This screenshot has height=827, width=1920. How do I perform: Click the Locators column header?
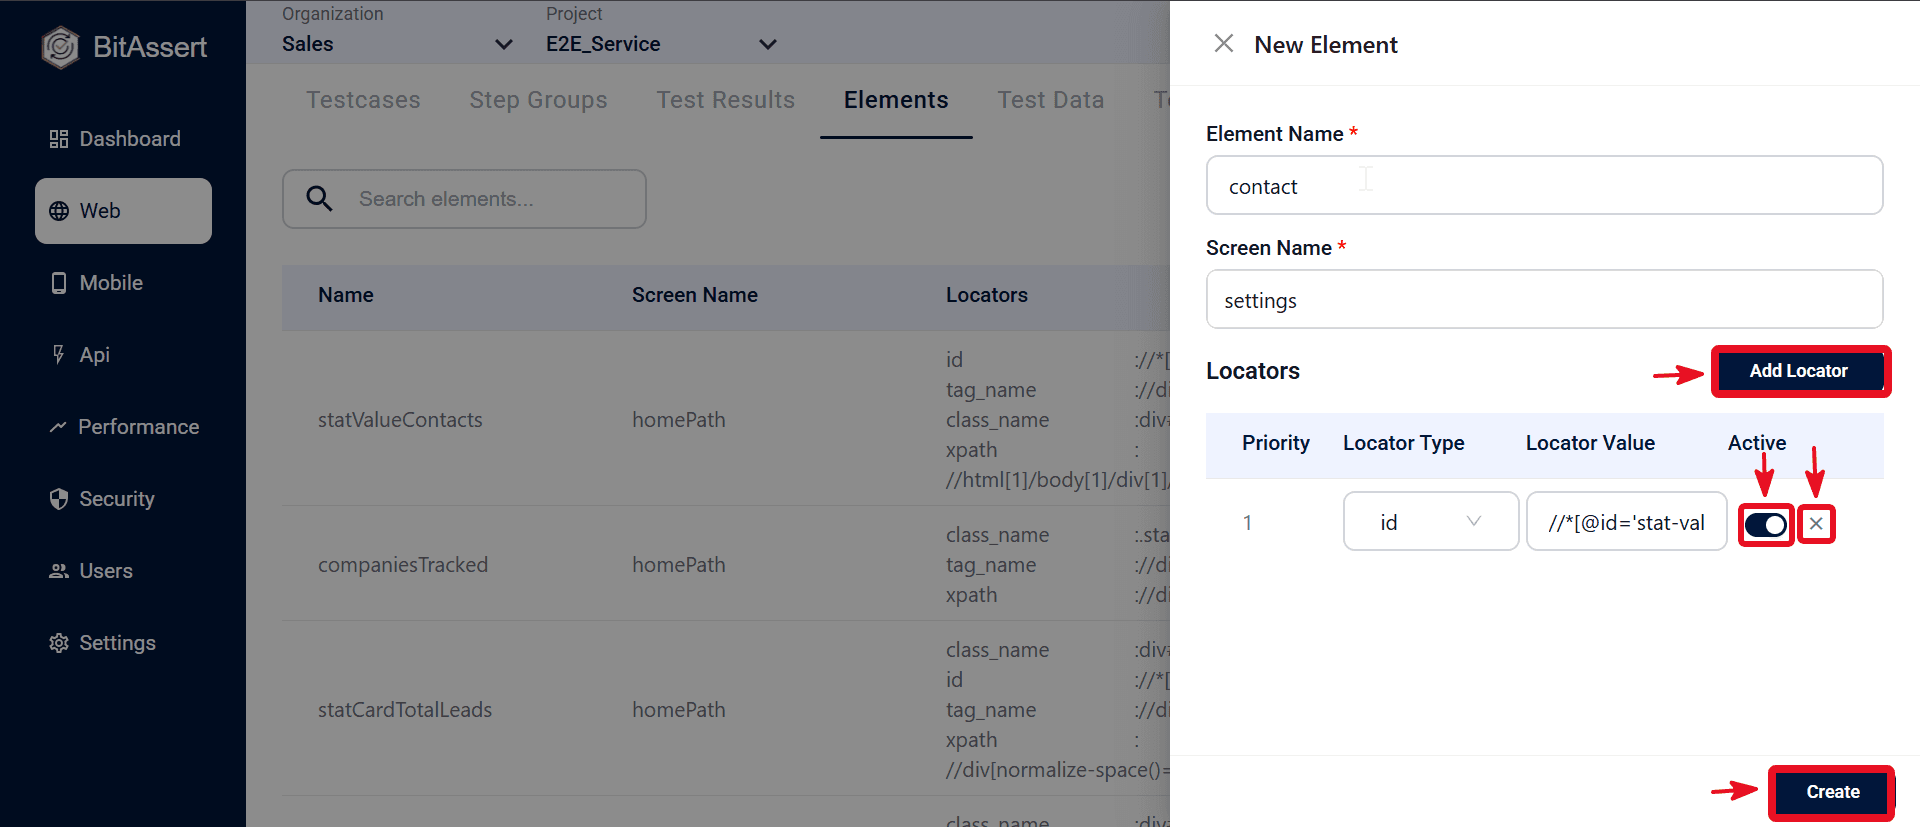[x=987, y=295]
